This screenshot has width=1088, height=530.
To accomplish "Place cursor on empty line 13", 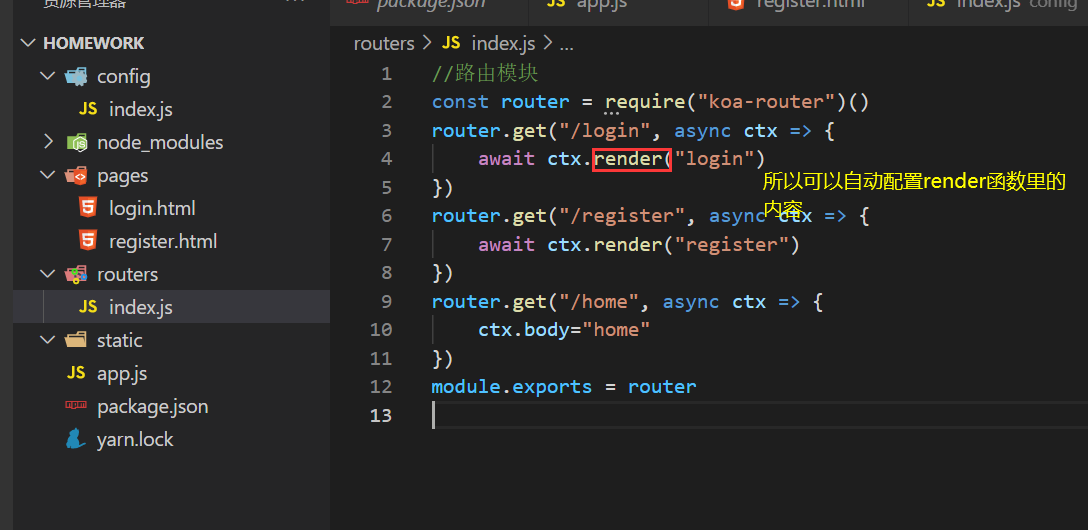I will tap(760, 415).
